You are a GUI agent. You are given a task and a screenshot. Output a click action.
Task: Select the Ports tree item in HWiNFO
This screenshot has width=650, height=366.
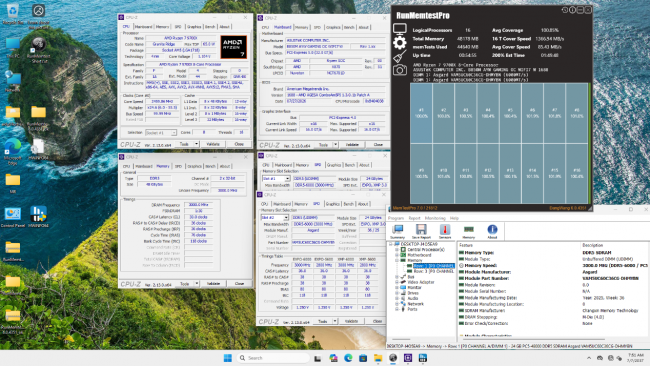click(412, 309)
